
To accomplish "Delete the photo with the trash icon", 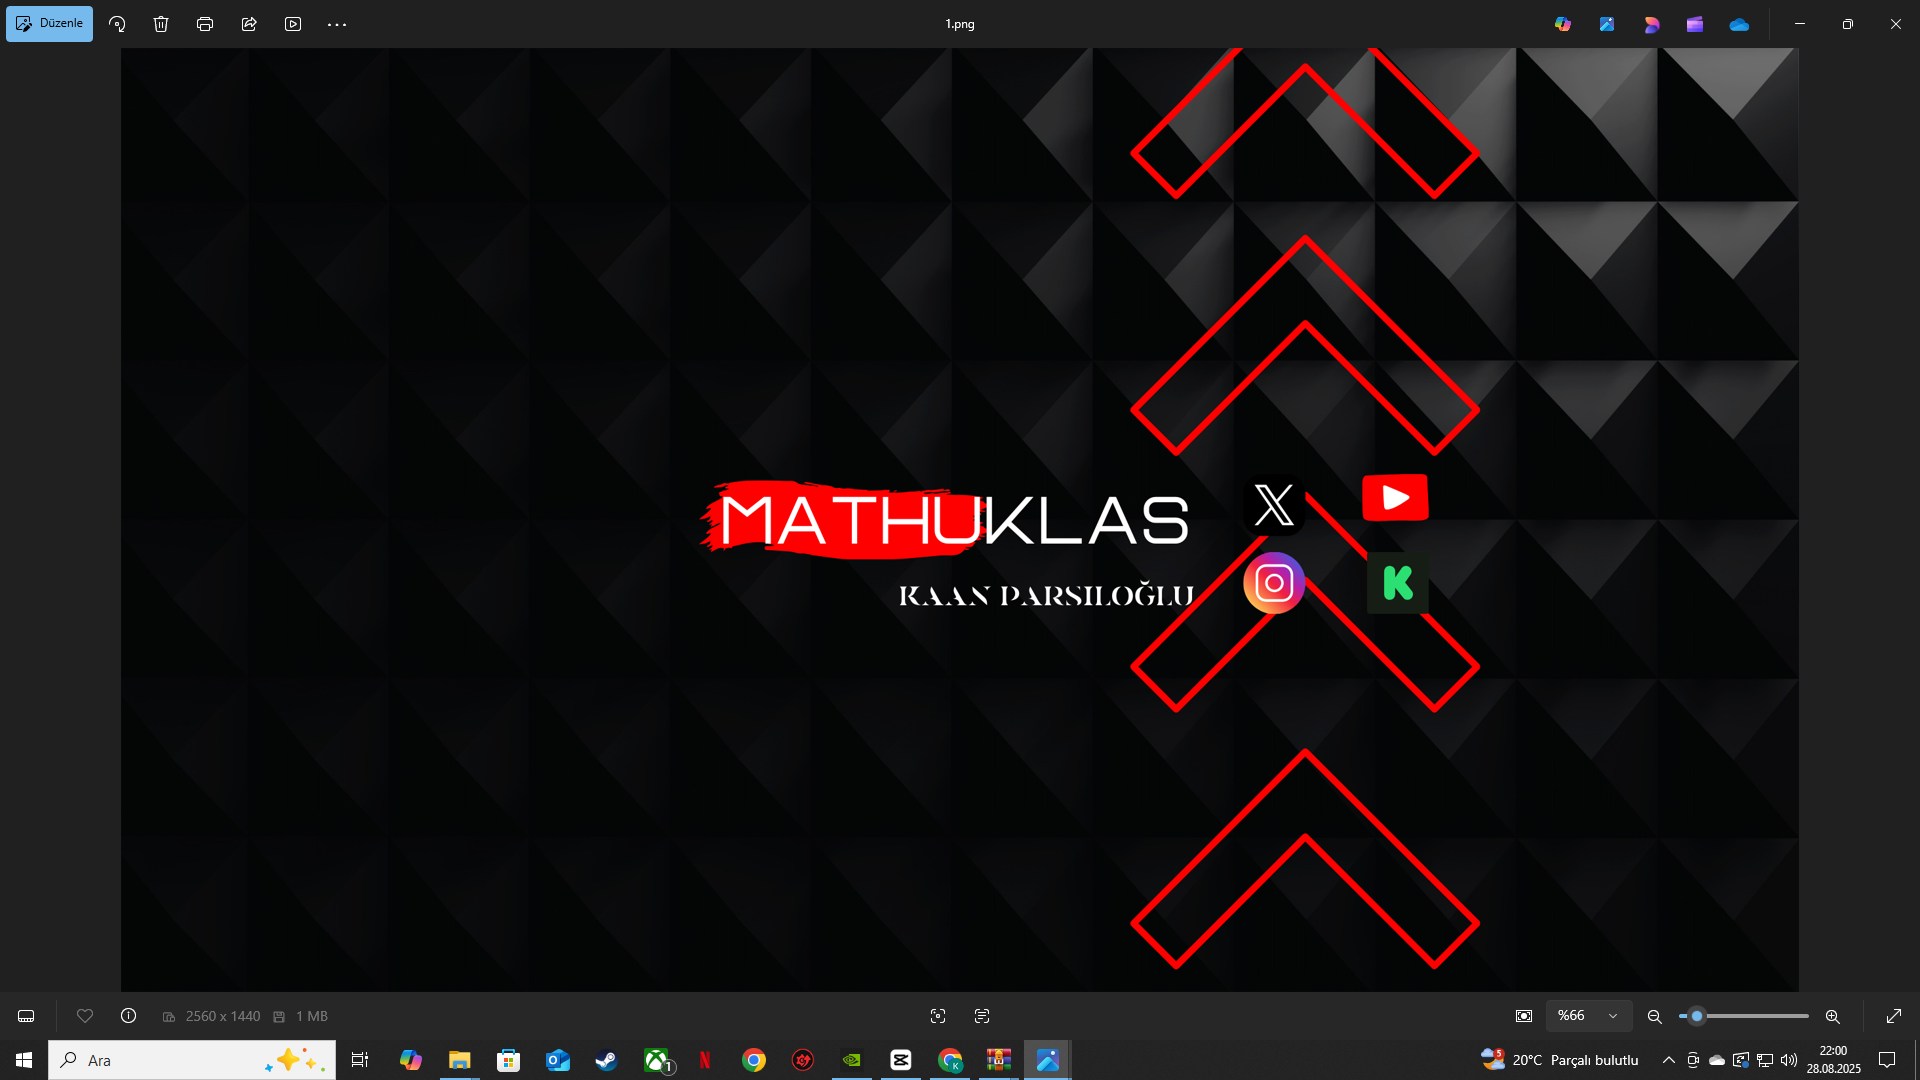I will tap(161, 24).
